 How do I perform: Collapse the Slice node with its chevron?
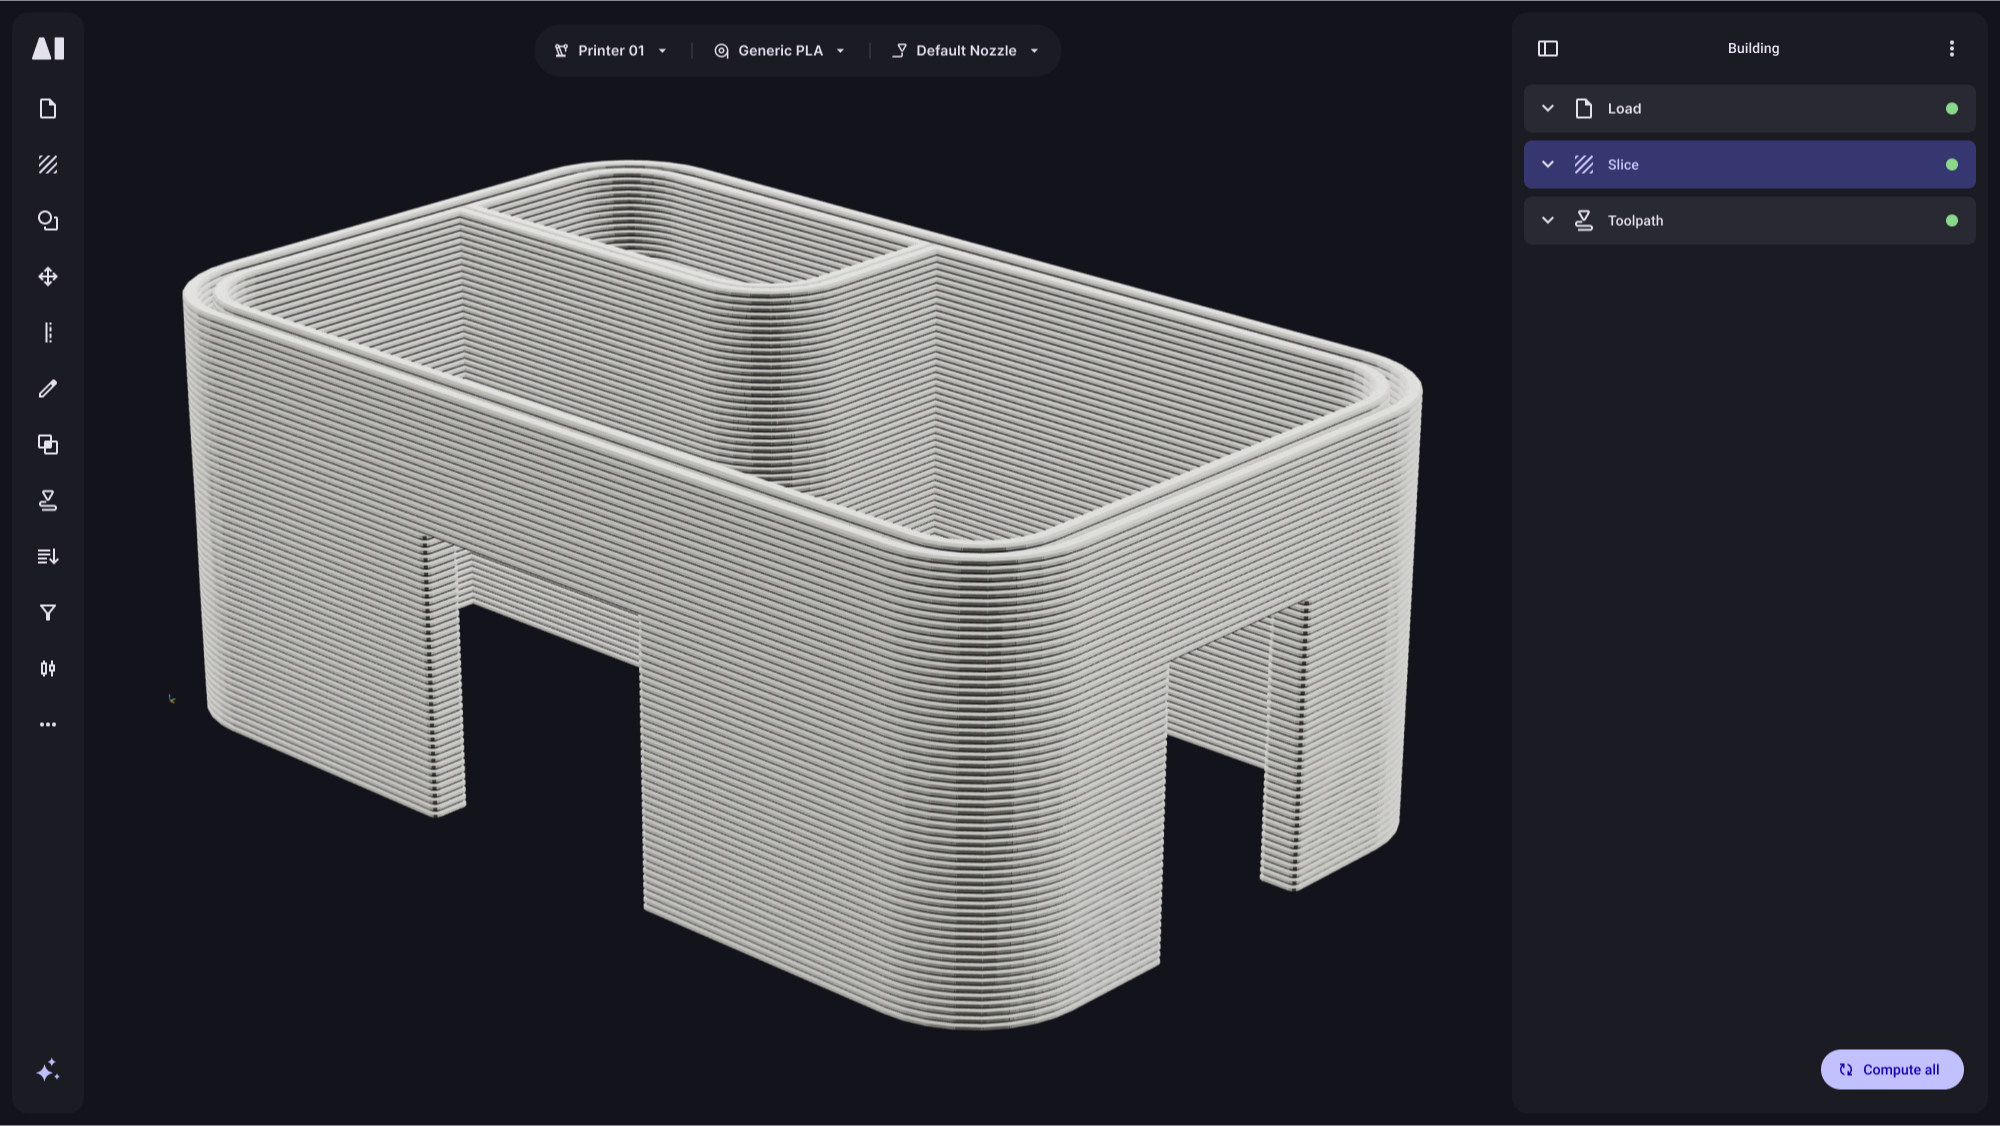click(x=1548, y=164)
